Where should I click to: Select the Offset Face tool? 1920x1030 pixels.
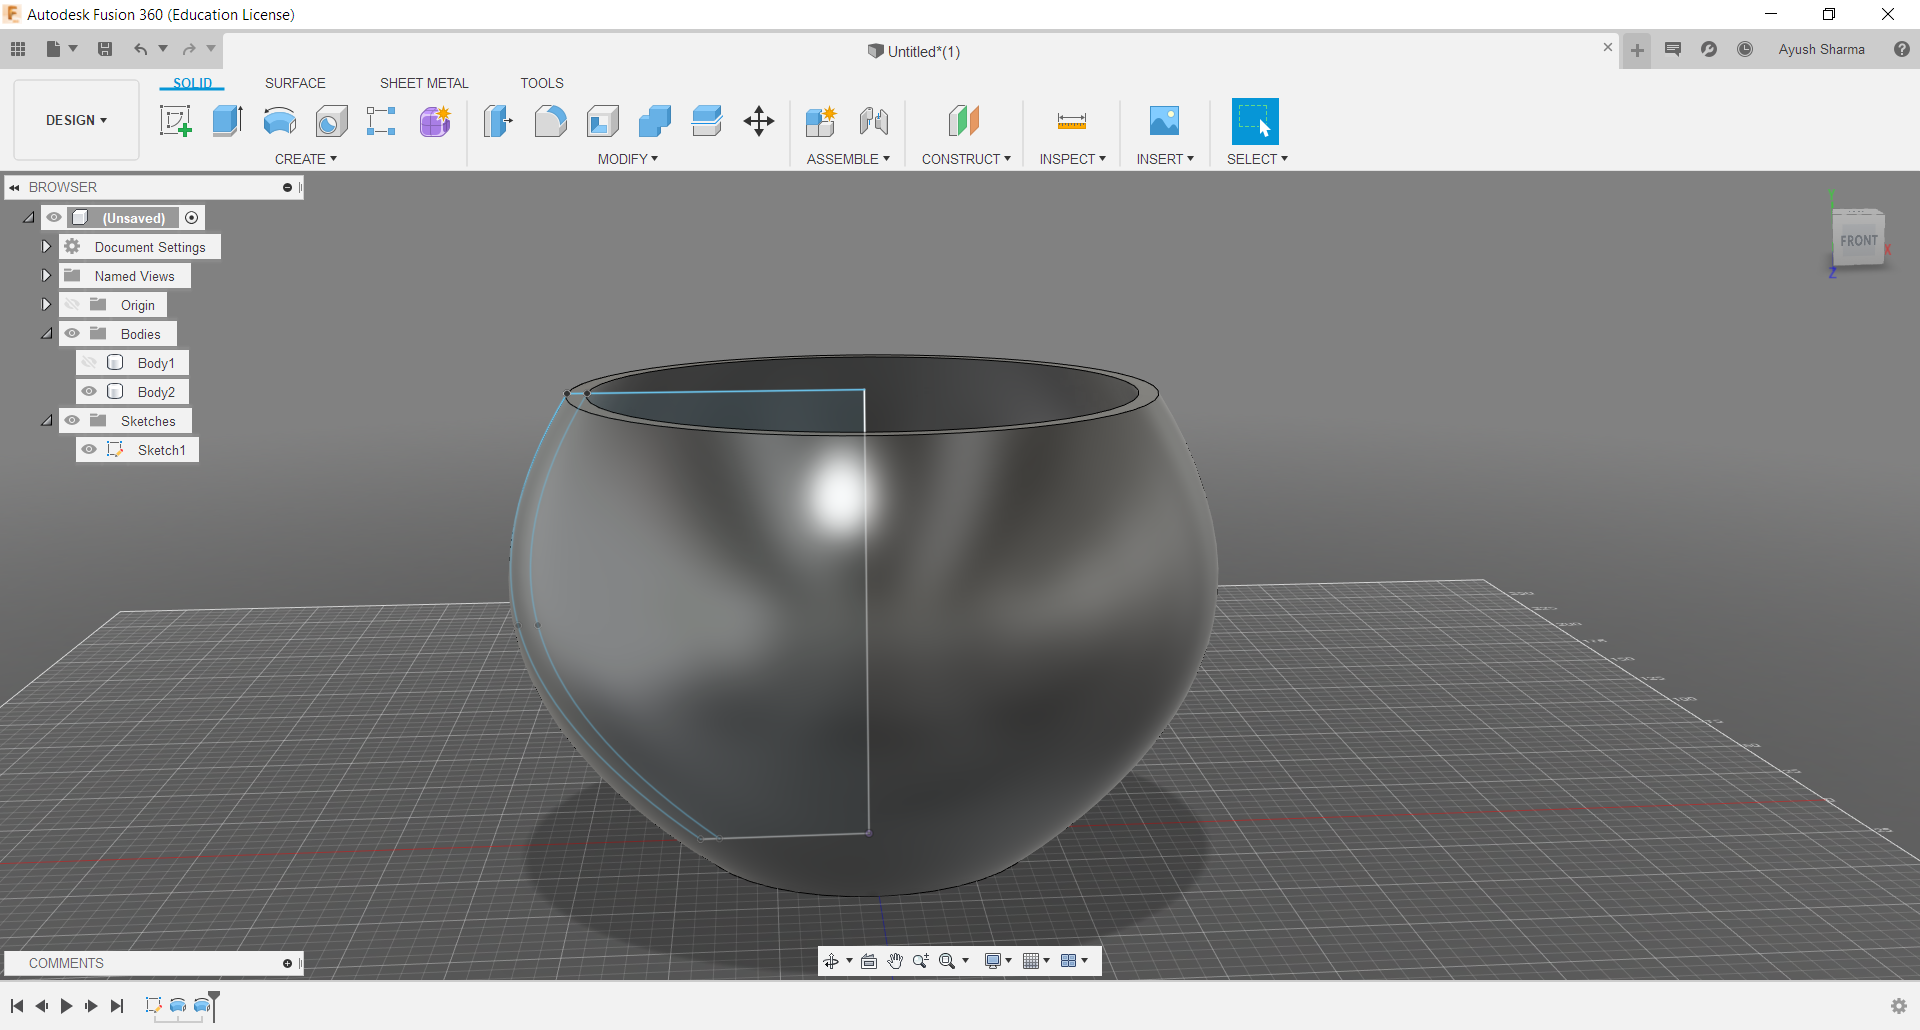pyautogui.click(x=707, y=121)
